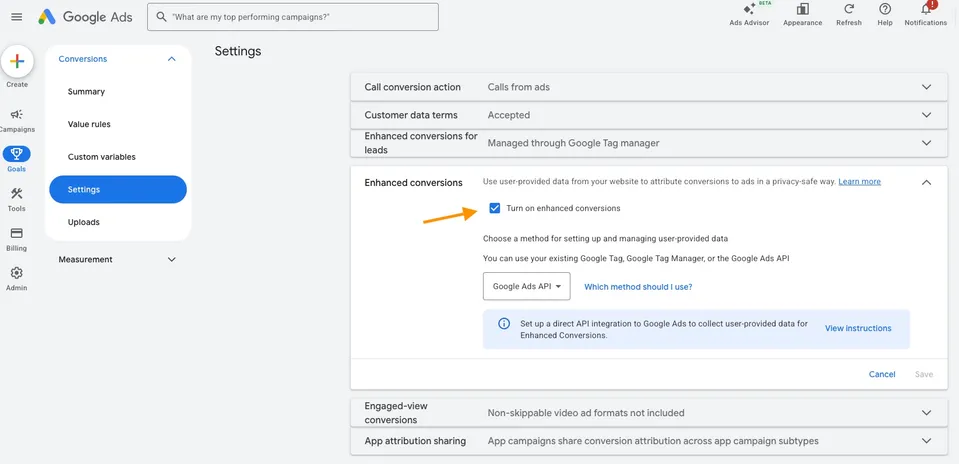959x464 pixels.
Task: Open the Summary page
Action: tap(86, 92)
